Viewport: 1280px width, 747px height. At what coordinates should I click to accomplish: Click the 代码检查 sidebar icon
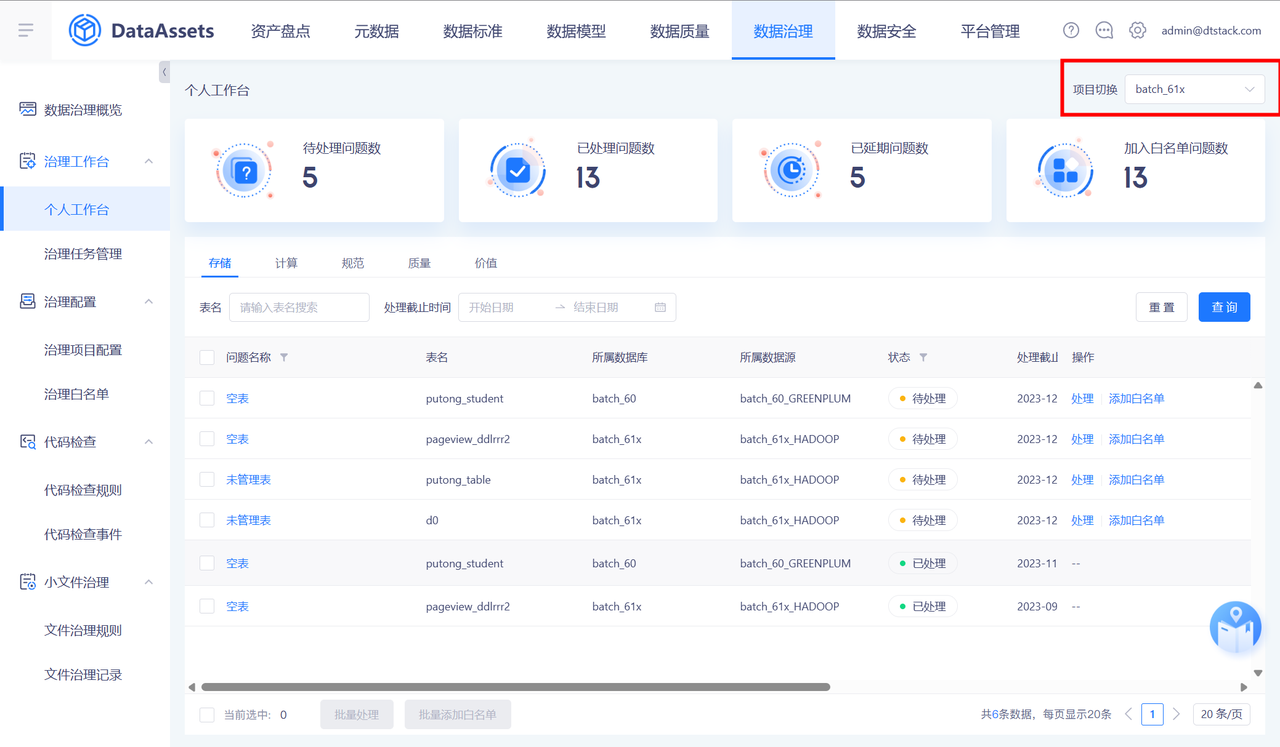pyautogui.click(x=28, y=441)
